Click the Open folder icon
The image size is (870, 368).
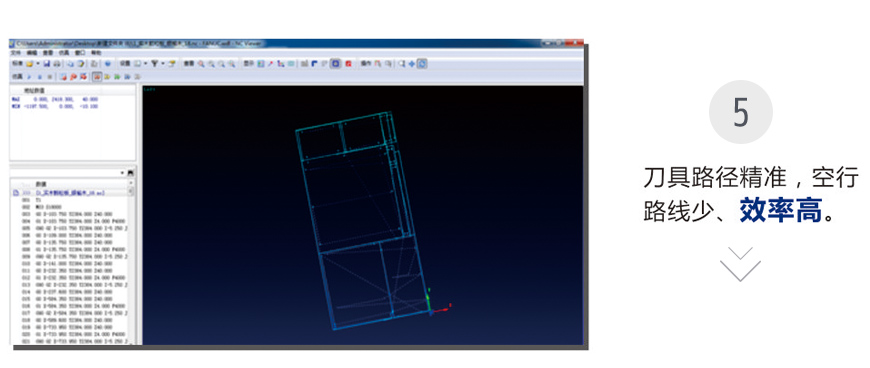[29, 64]
